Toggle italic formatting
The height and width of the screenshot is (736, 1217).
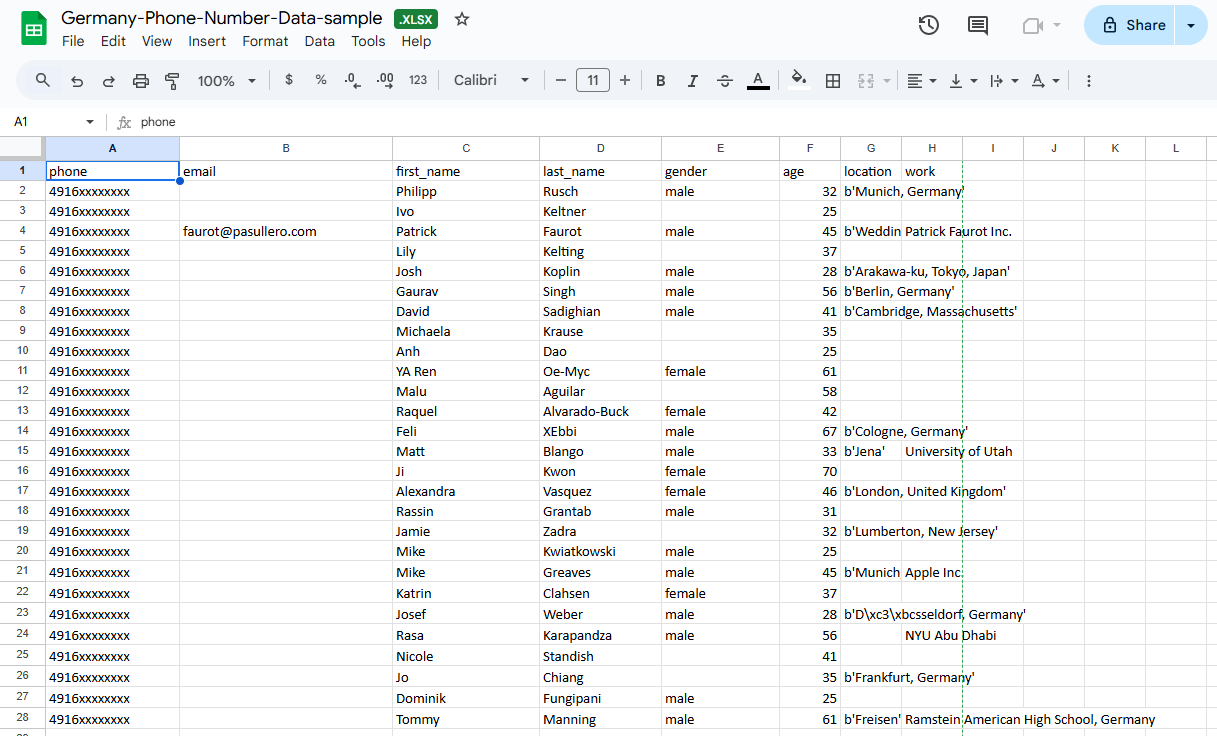(692, 81)
